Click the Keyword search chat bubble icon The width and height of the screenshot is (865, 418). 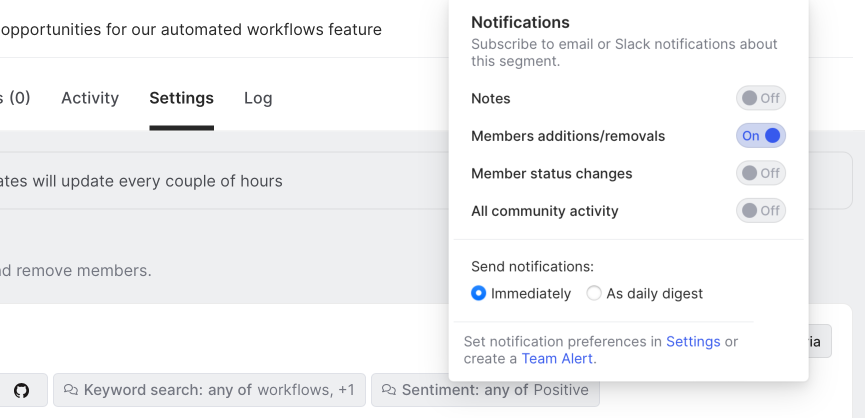coord(70,390)
